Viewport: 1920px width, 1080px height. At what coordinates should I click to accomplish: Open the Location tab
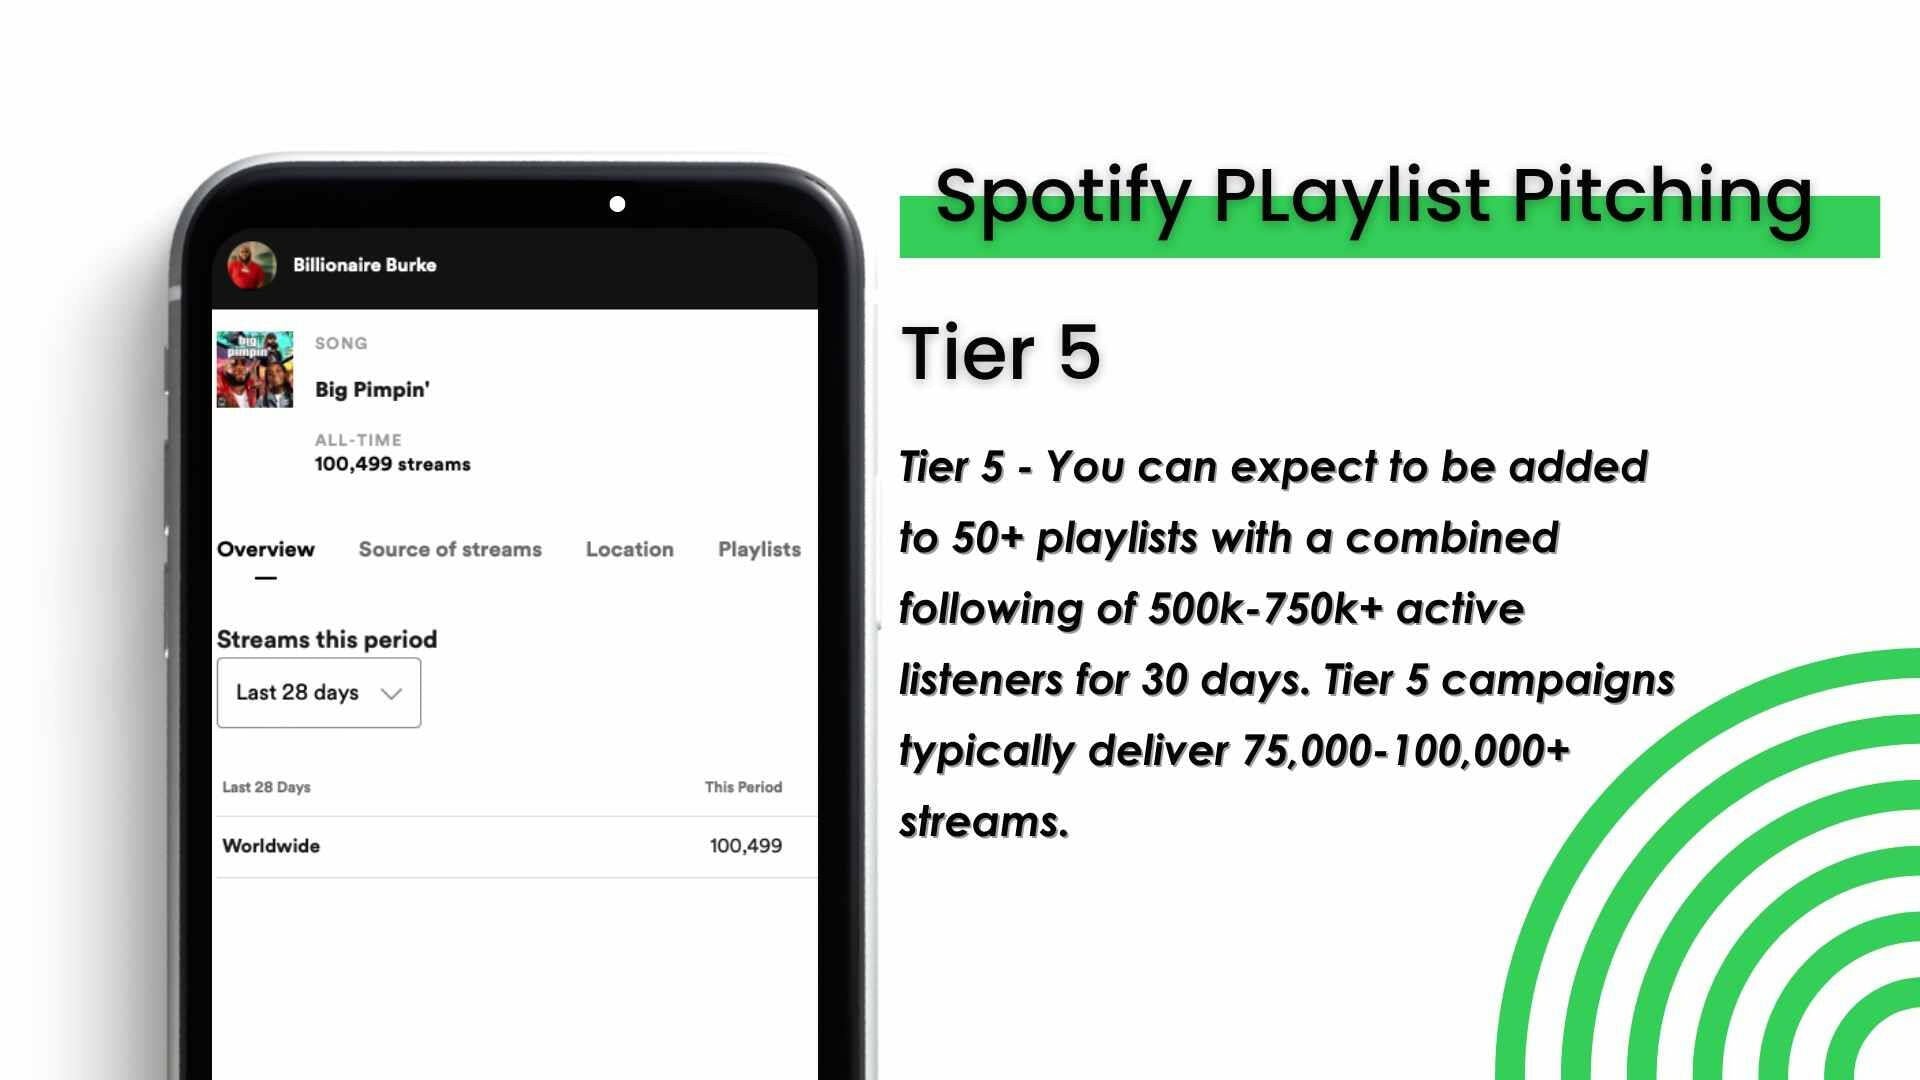click(629, 549)
